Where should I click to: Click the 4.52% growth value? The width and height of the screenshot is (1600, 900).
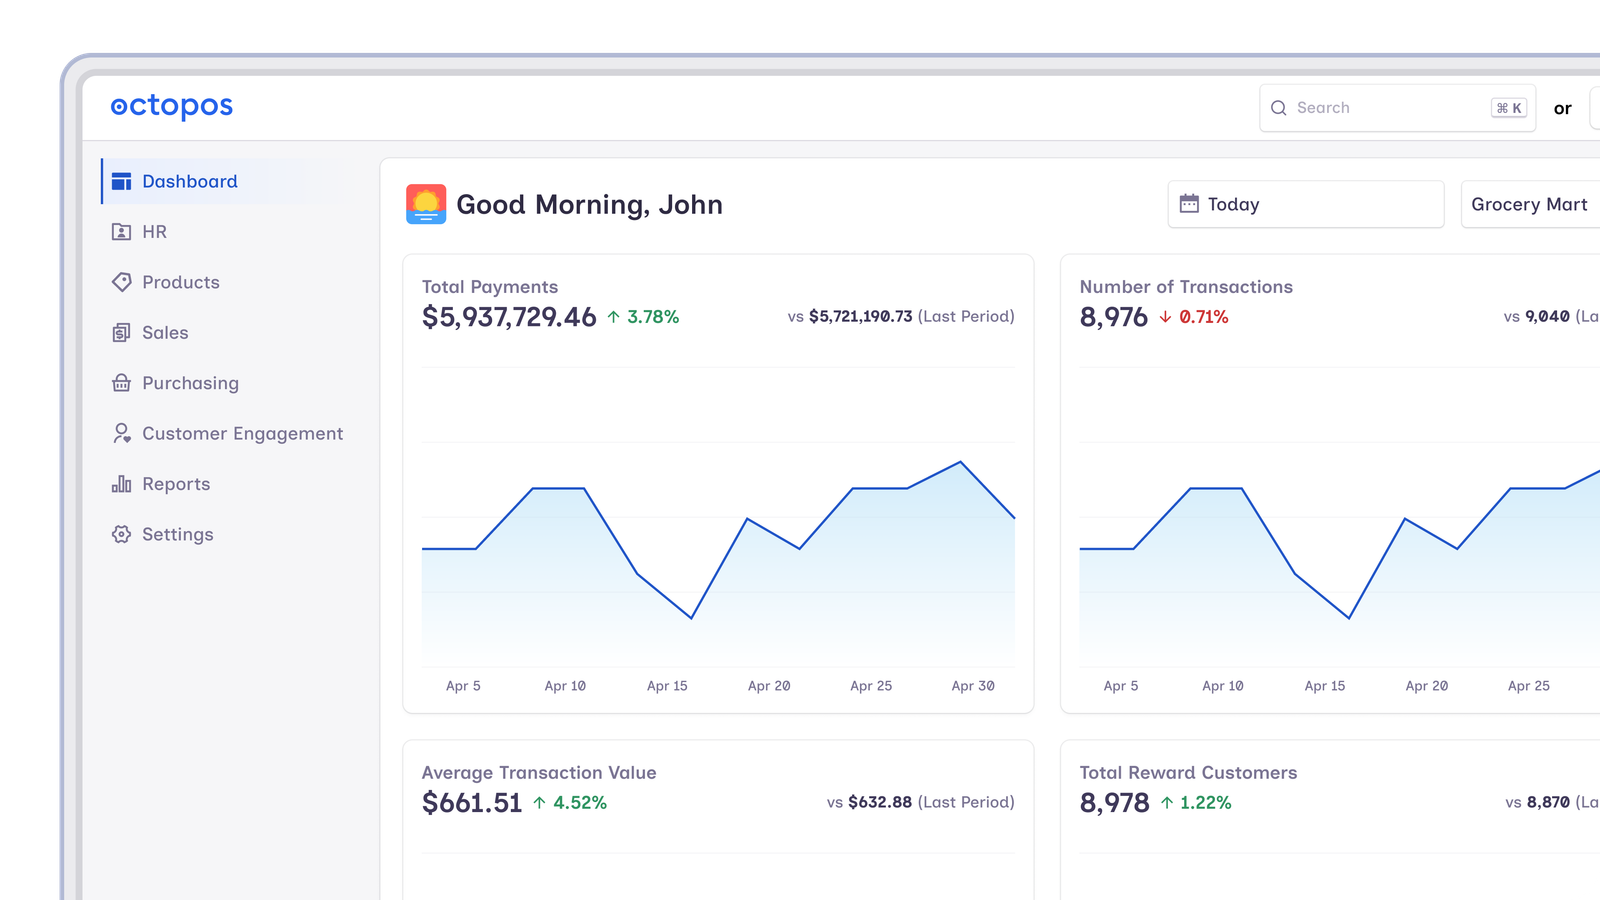(x=580, y=803)
